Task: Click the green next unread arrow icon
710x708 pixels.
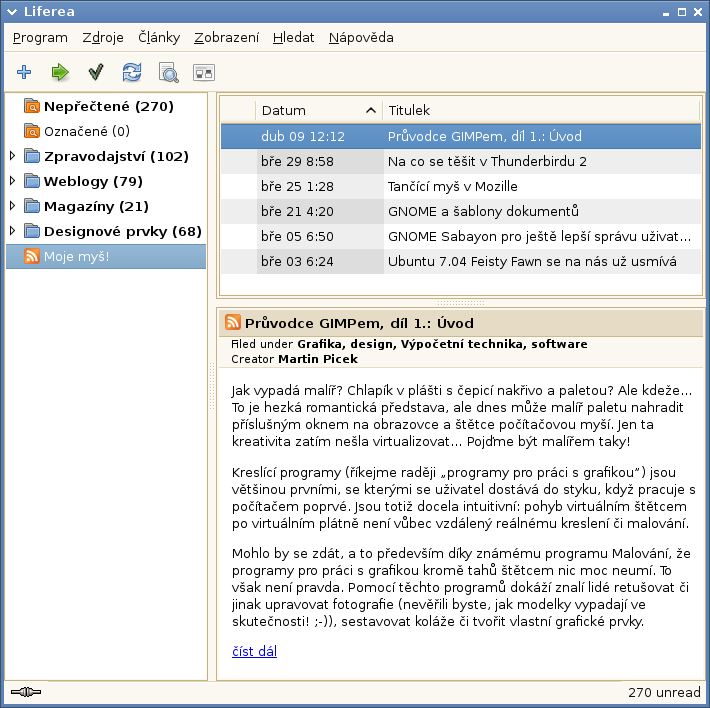Action: pyautogui.click(x=60, y=72)
